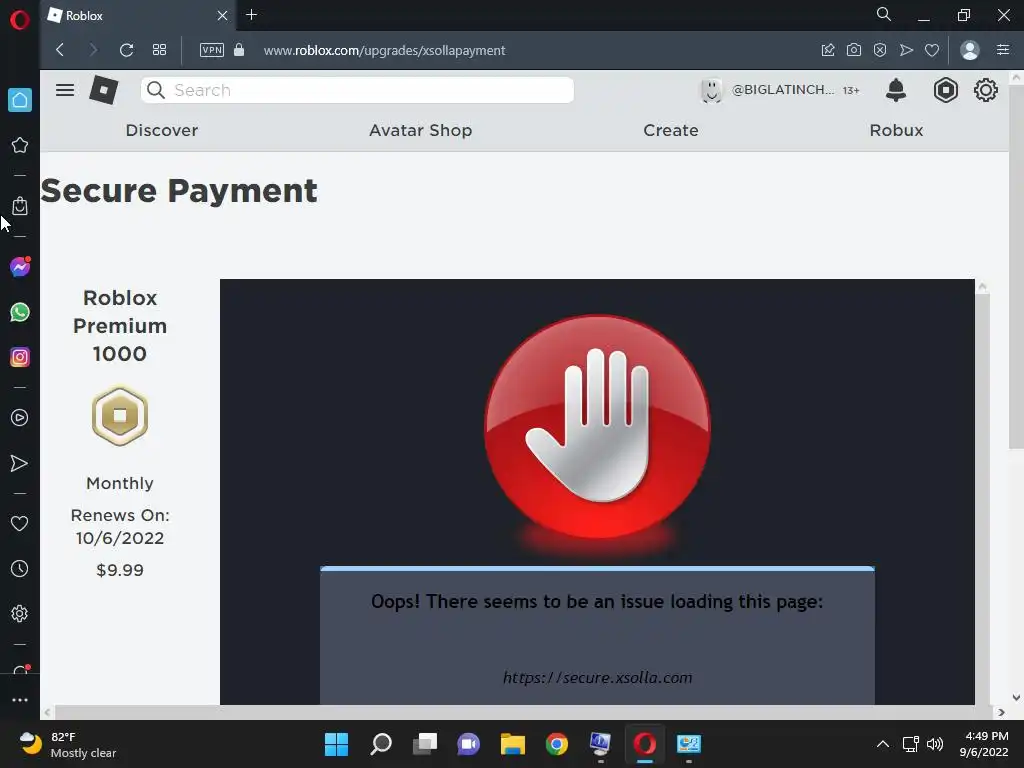
Task: View site security padlock info
Action: click(x=239, y=50)
